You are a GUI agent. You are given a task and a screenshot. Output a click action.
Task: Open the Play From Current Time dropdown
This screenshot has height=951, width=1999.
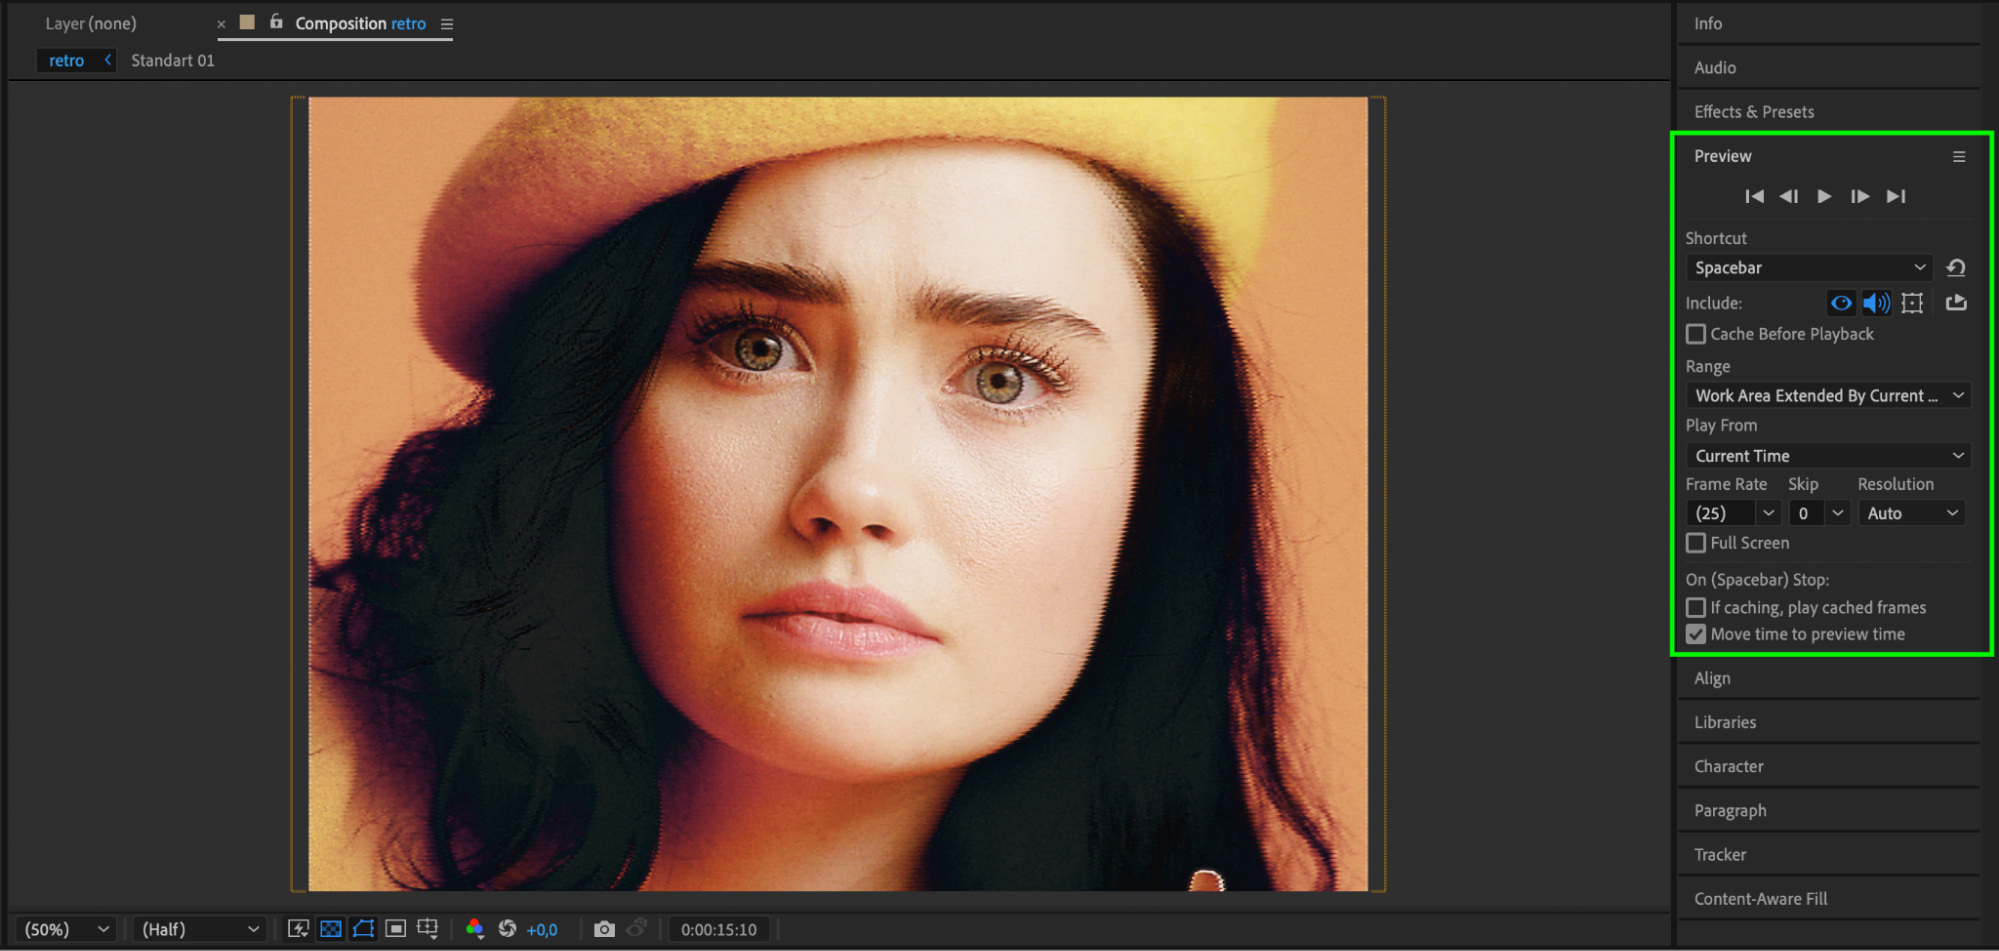coord(1828,456)
